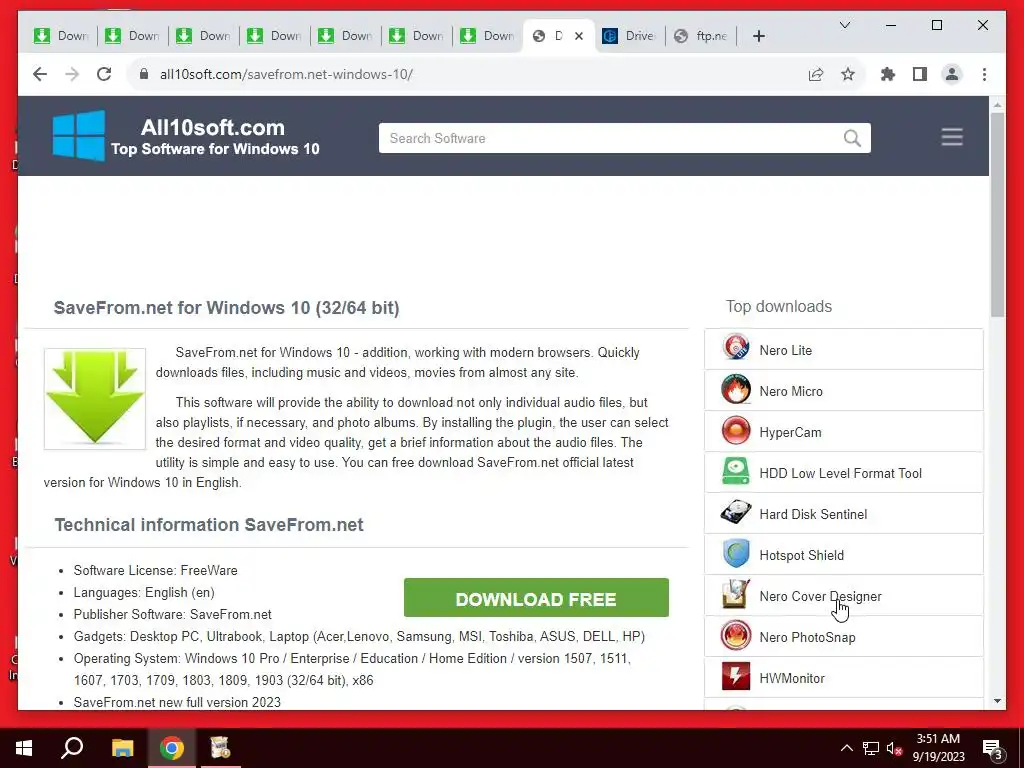
Task: Open Windows taskbar search
Action: (x=72, y=748)
